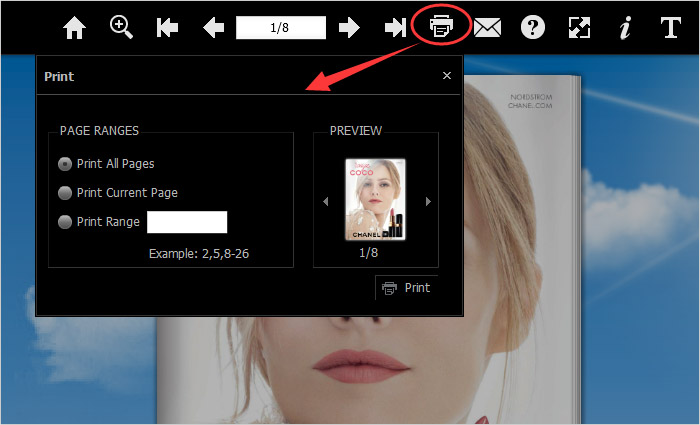This screenshot has height=425, width=700.
Task: Click the Text (T) tool icon
Action: click(671, 28)
